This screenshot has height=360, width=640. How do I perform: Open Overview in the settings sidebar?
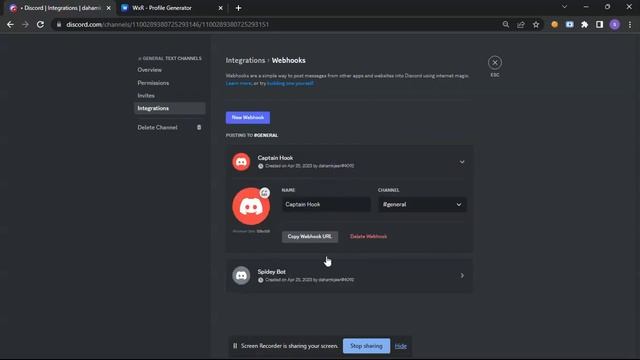tap(149, 70)
